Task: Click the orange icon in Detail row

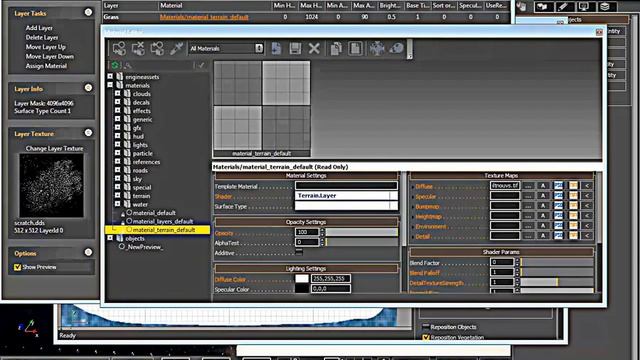Action: (573, 236)
